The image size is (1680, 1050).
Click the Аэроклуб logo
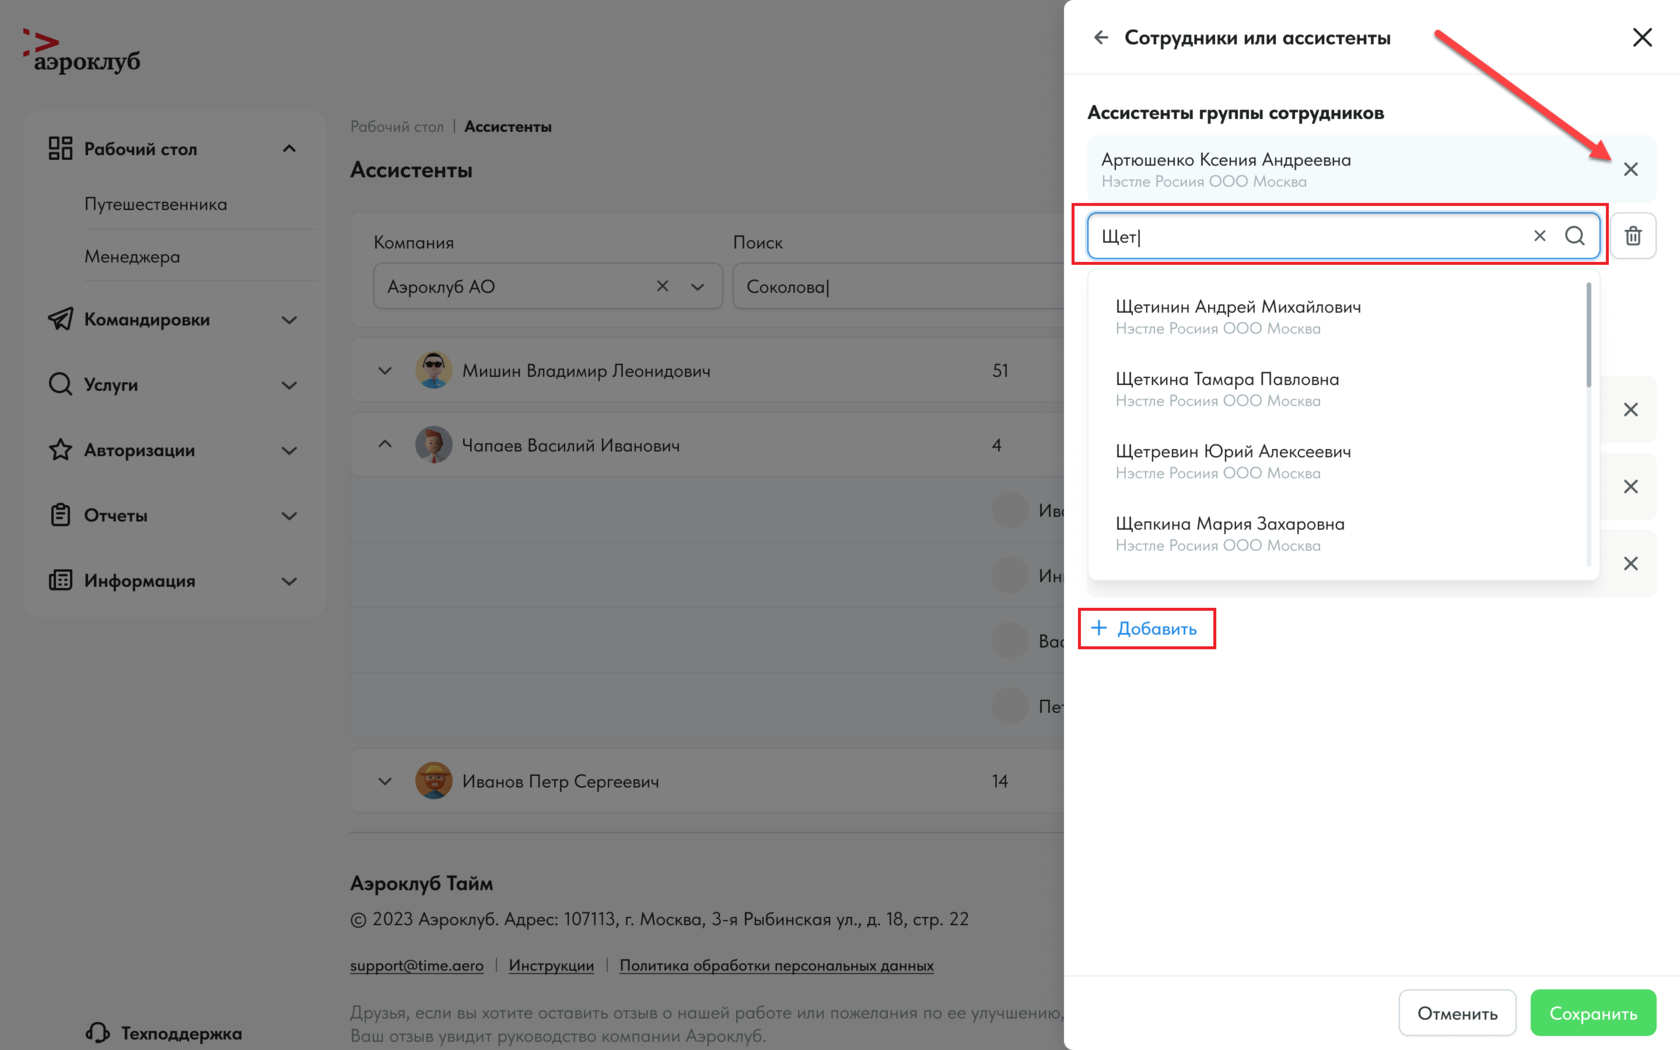tap(82, 51)
